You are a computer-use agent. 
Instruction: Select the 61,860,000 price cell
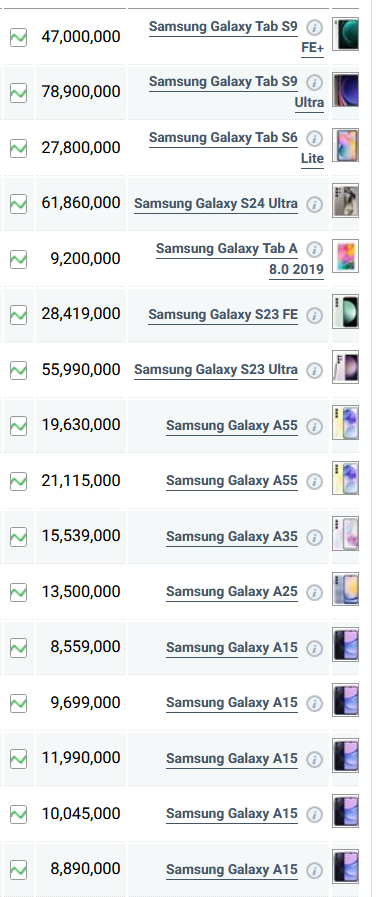point(81,204)
